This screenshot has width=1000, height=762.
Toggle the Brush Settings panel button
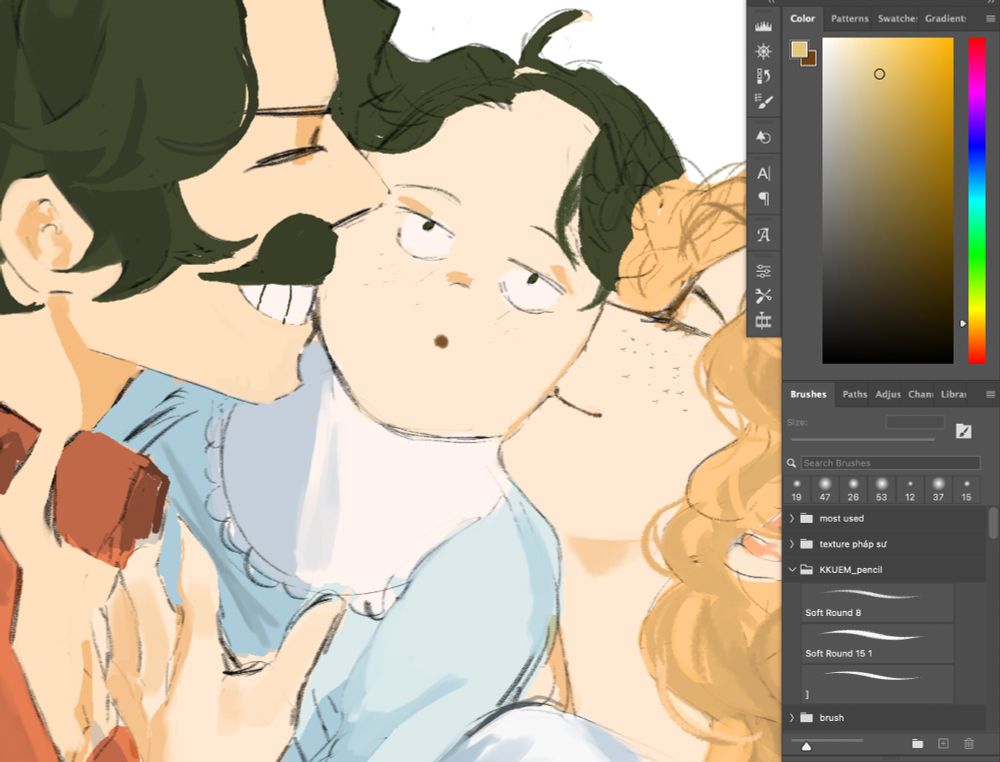(x=963, y=432)
